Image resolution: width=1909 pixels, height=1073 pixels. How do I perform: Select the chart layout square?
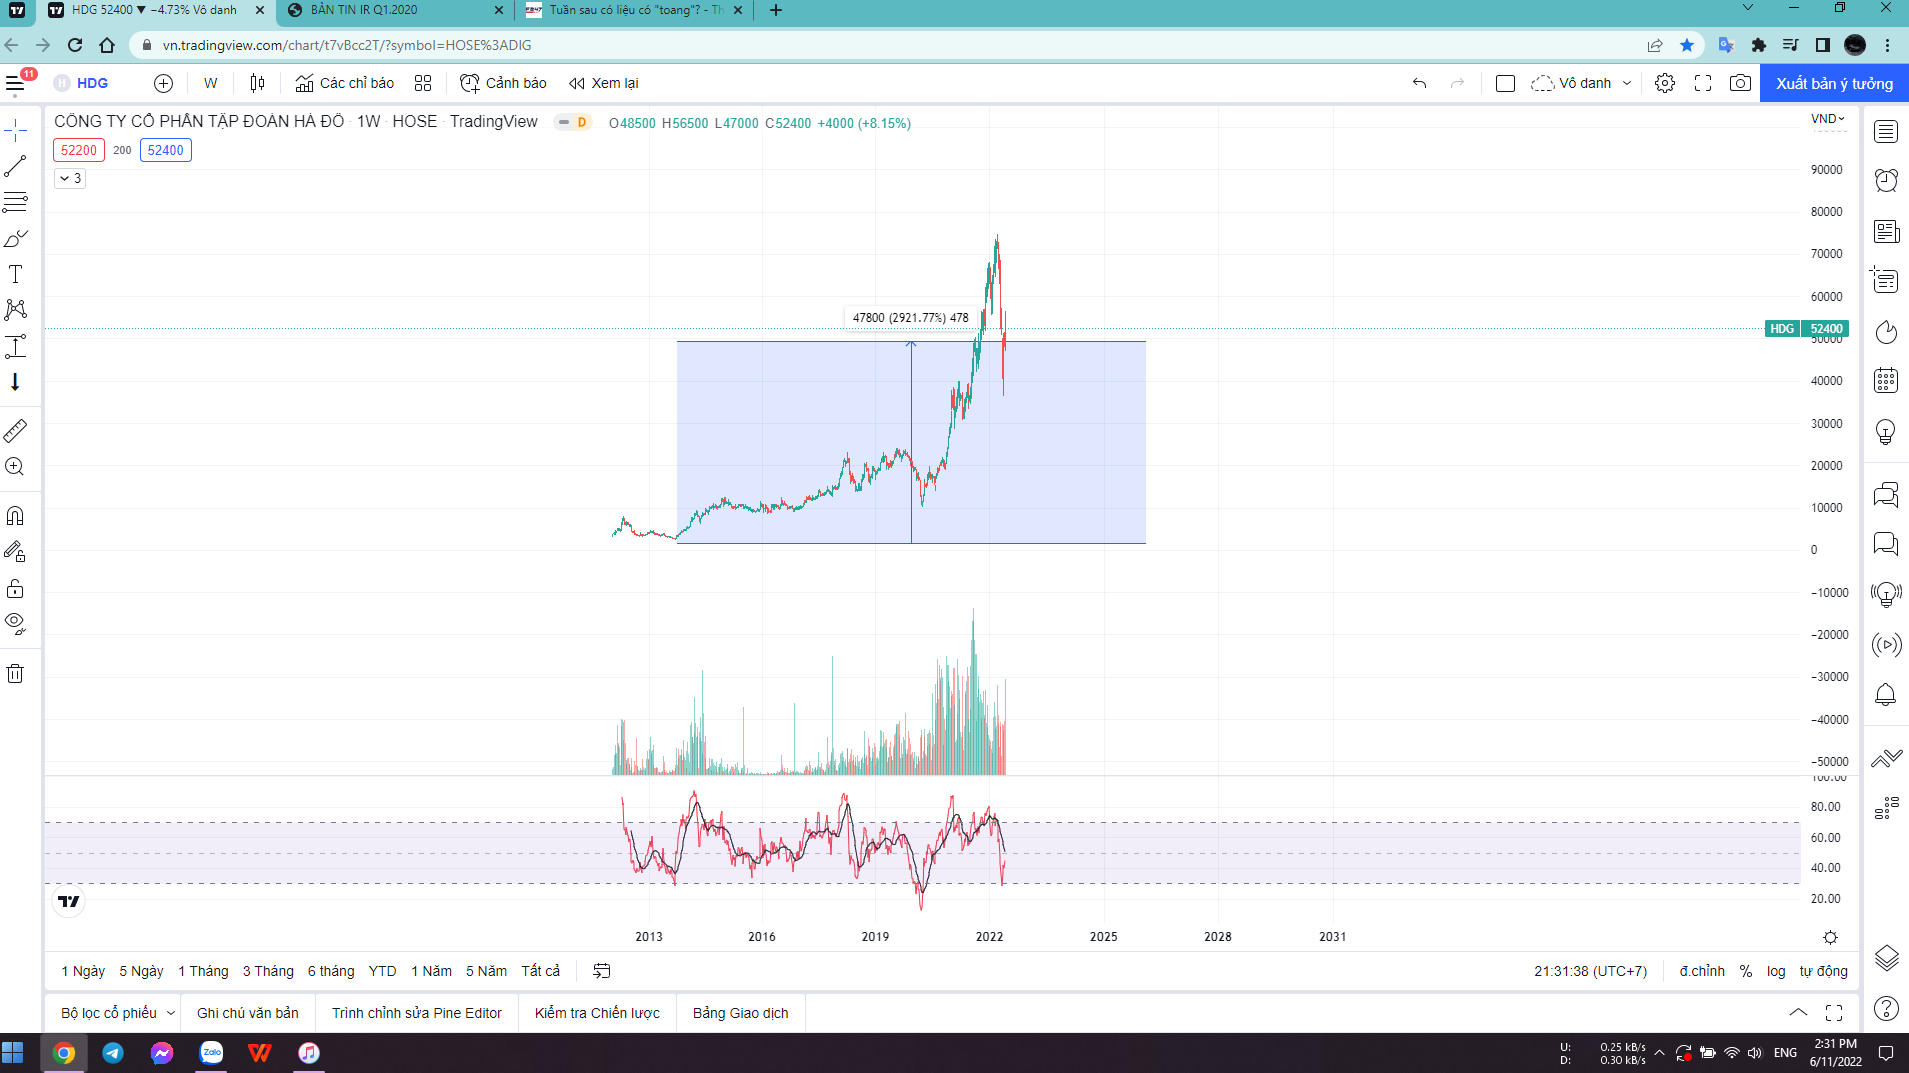(x=1505, y=83)
